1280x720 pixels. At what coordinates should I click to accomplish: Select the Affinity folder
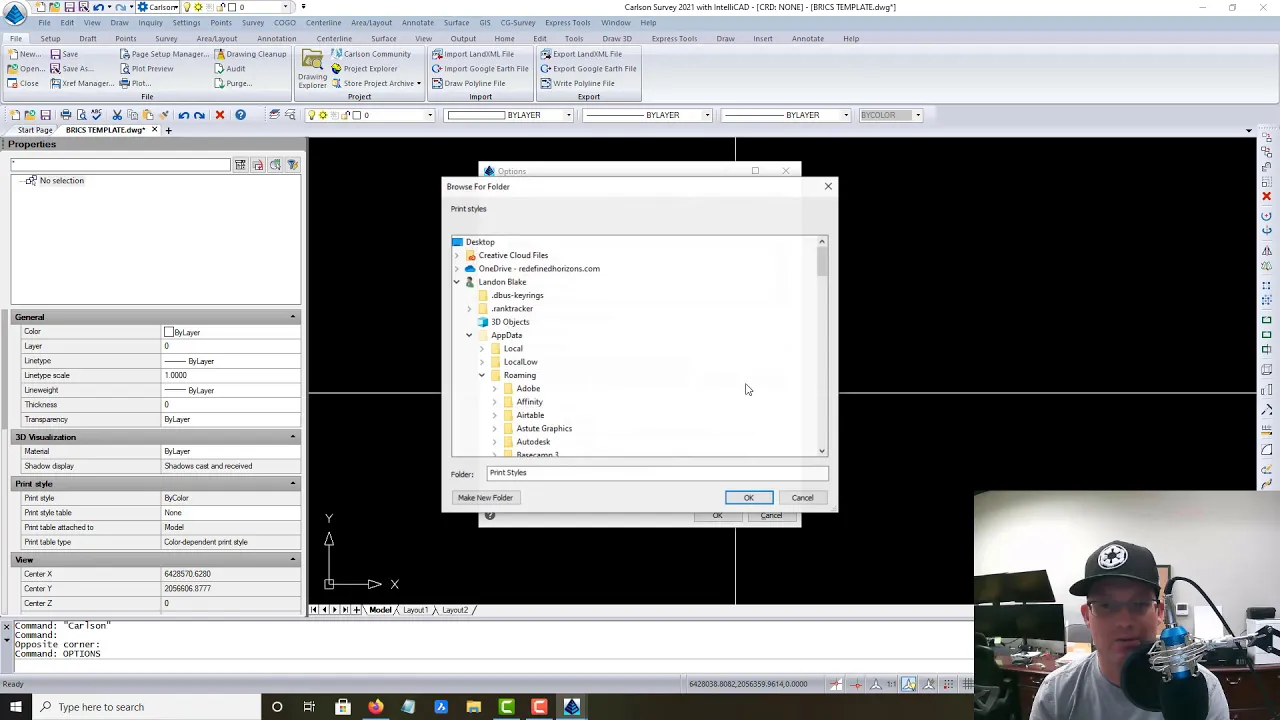[529, 402]
